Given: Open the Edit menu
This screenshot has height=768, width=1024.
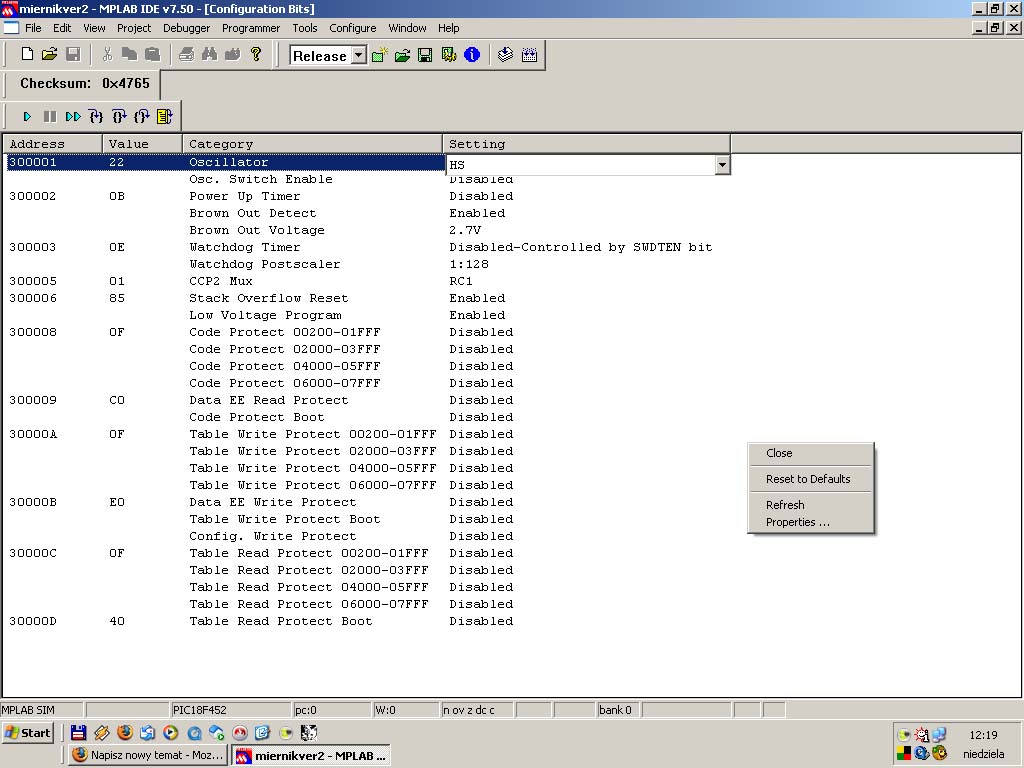Looking at the screenshot, I should pyautogui.click(x=62, y=28).
